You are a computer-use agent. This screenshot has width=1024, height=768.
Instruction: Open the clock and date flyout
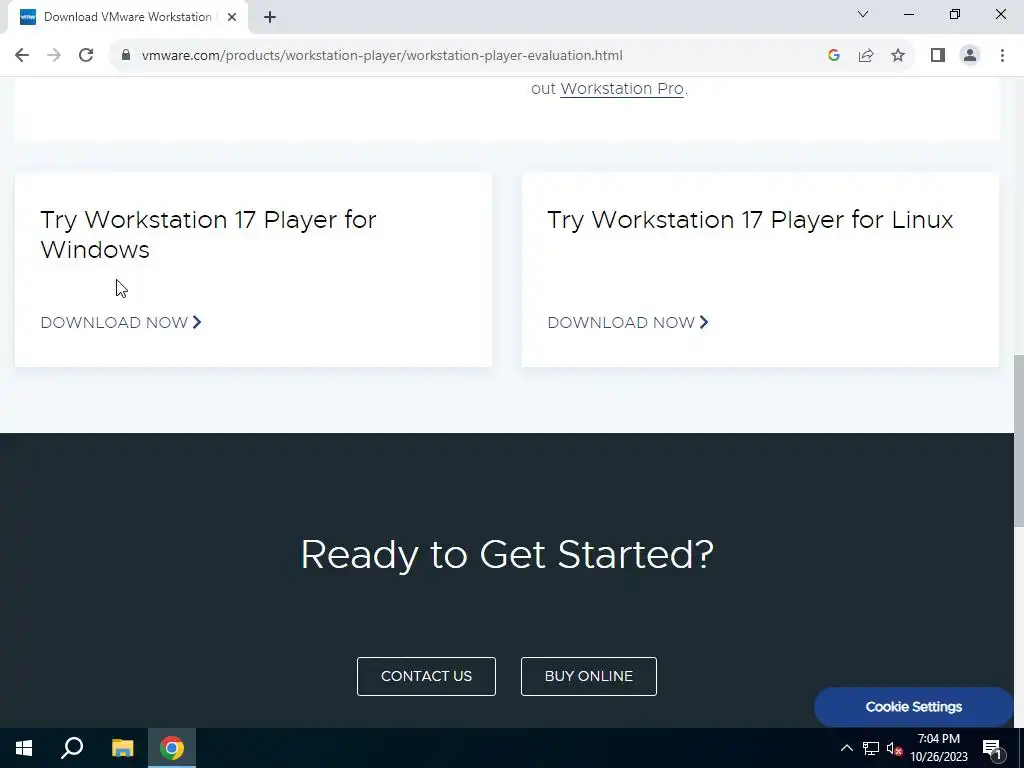tap(938, 748)
